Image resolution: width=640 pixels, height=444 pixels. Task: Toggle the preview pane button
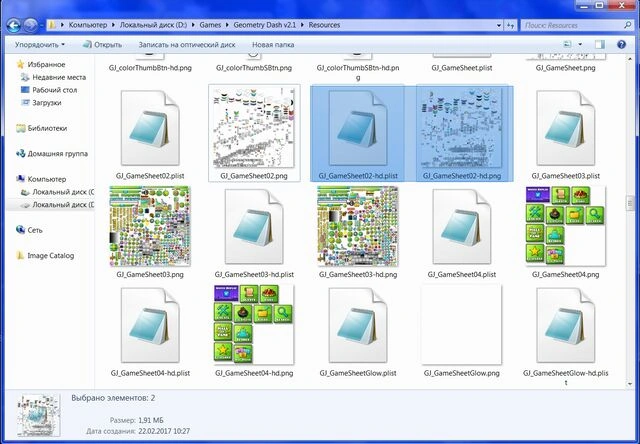[x=600, y=44]
